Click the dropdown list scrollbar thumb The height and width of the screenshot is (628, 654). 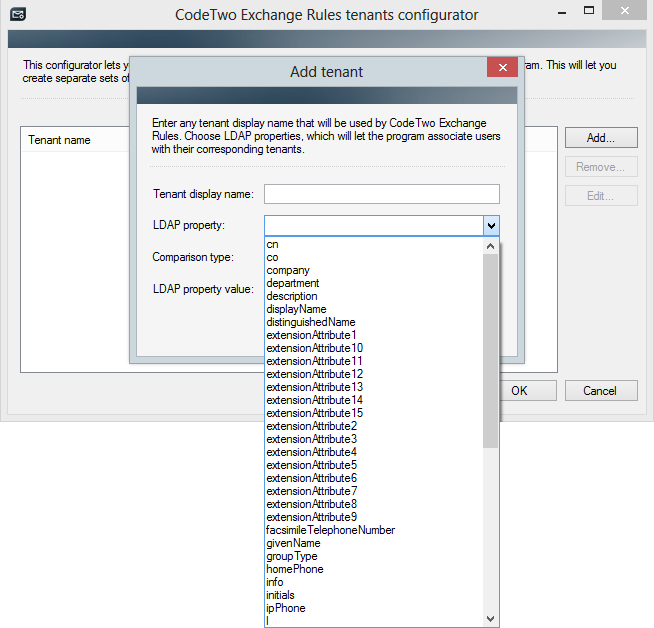[x=490, y=351]
